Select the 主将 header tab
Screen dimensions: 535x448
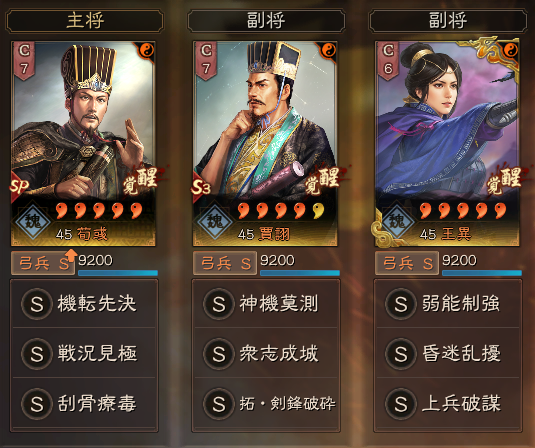pos(85,21)
